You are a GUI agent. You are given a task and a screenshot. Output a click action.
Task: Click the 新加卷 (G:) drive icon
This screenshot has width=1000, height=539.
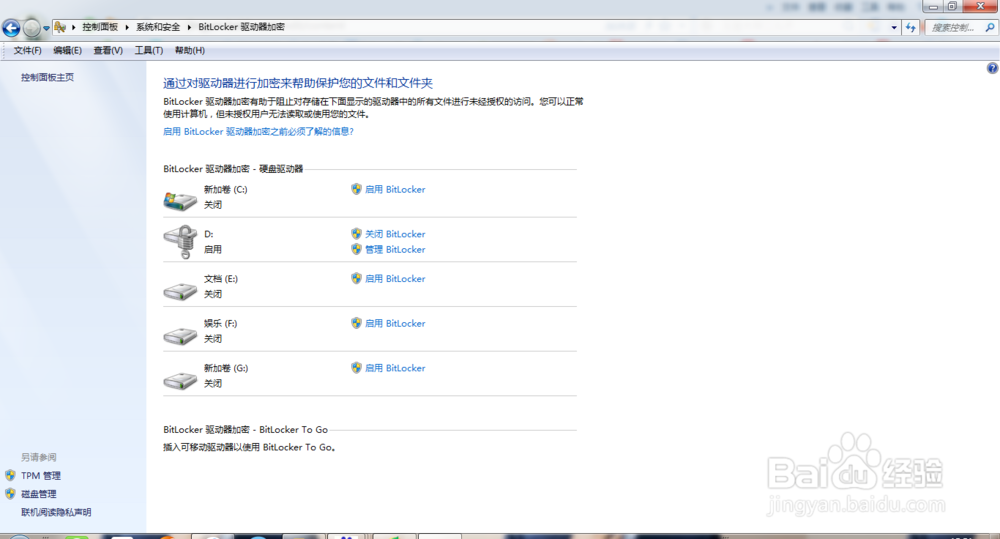pos(180,381)
